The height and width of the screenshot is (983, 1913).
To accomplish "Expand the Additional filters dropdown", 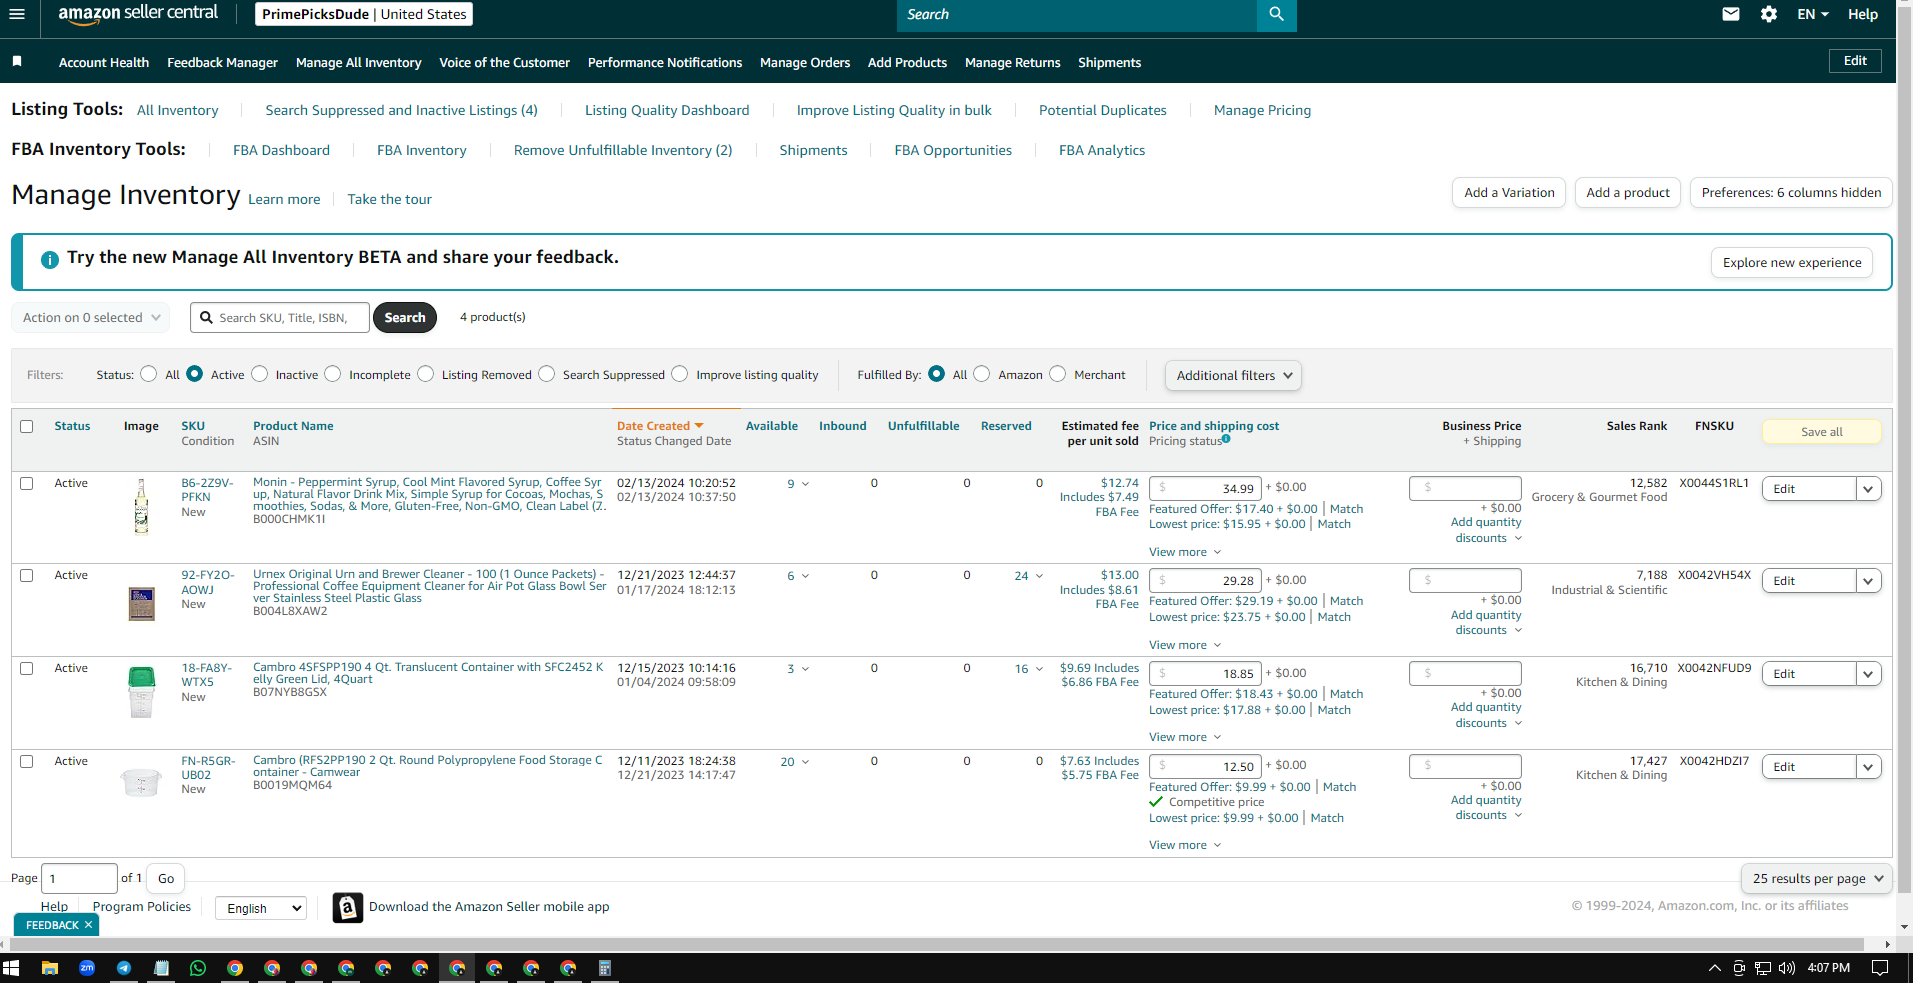I will (1233, 376).
